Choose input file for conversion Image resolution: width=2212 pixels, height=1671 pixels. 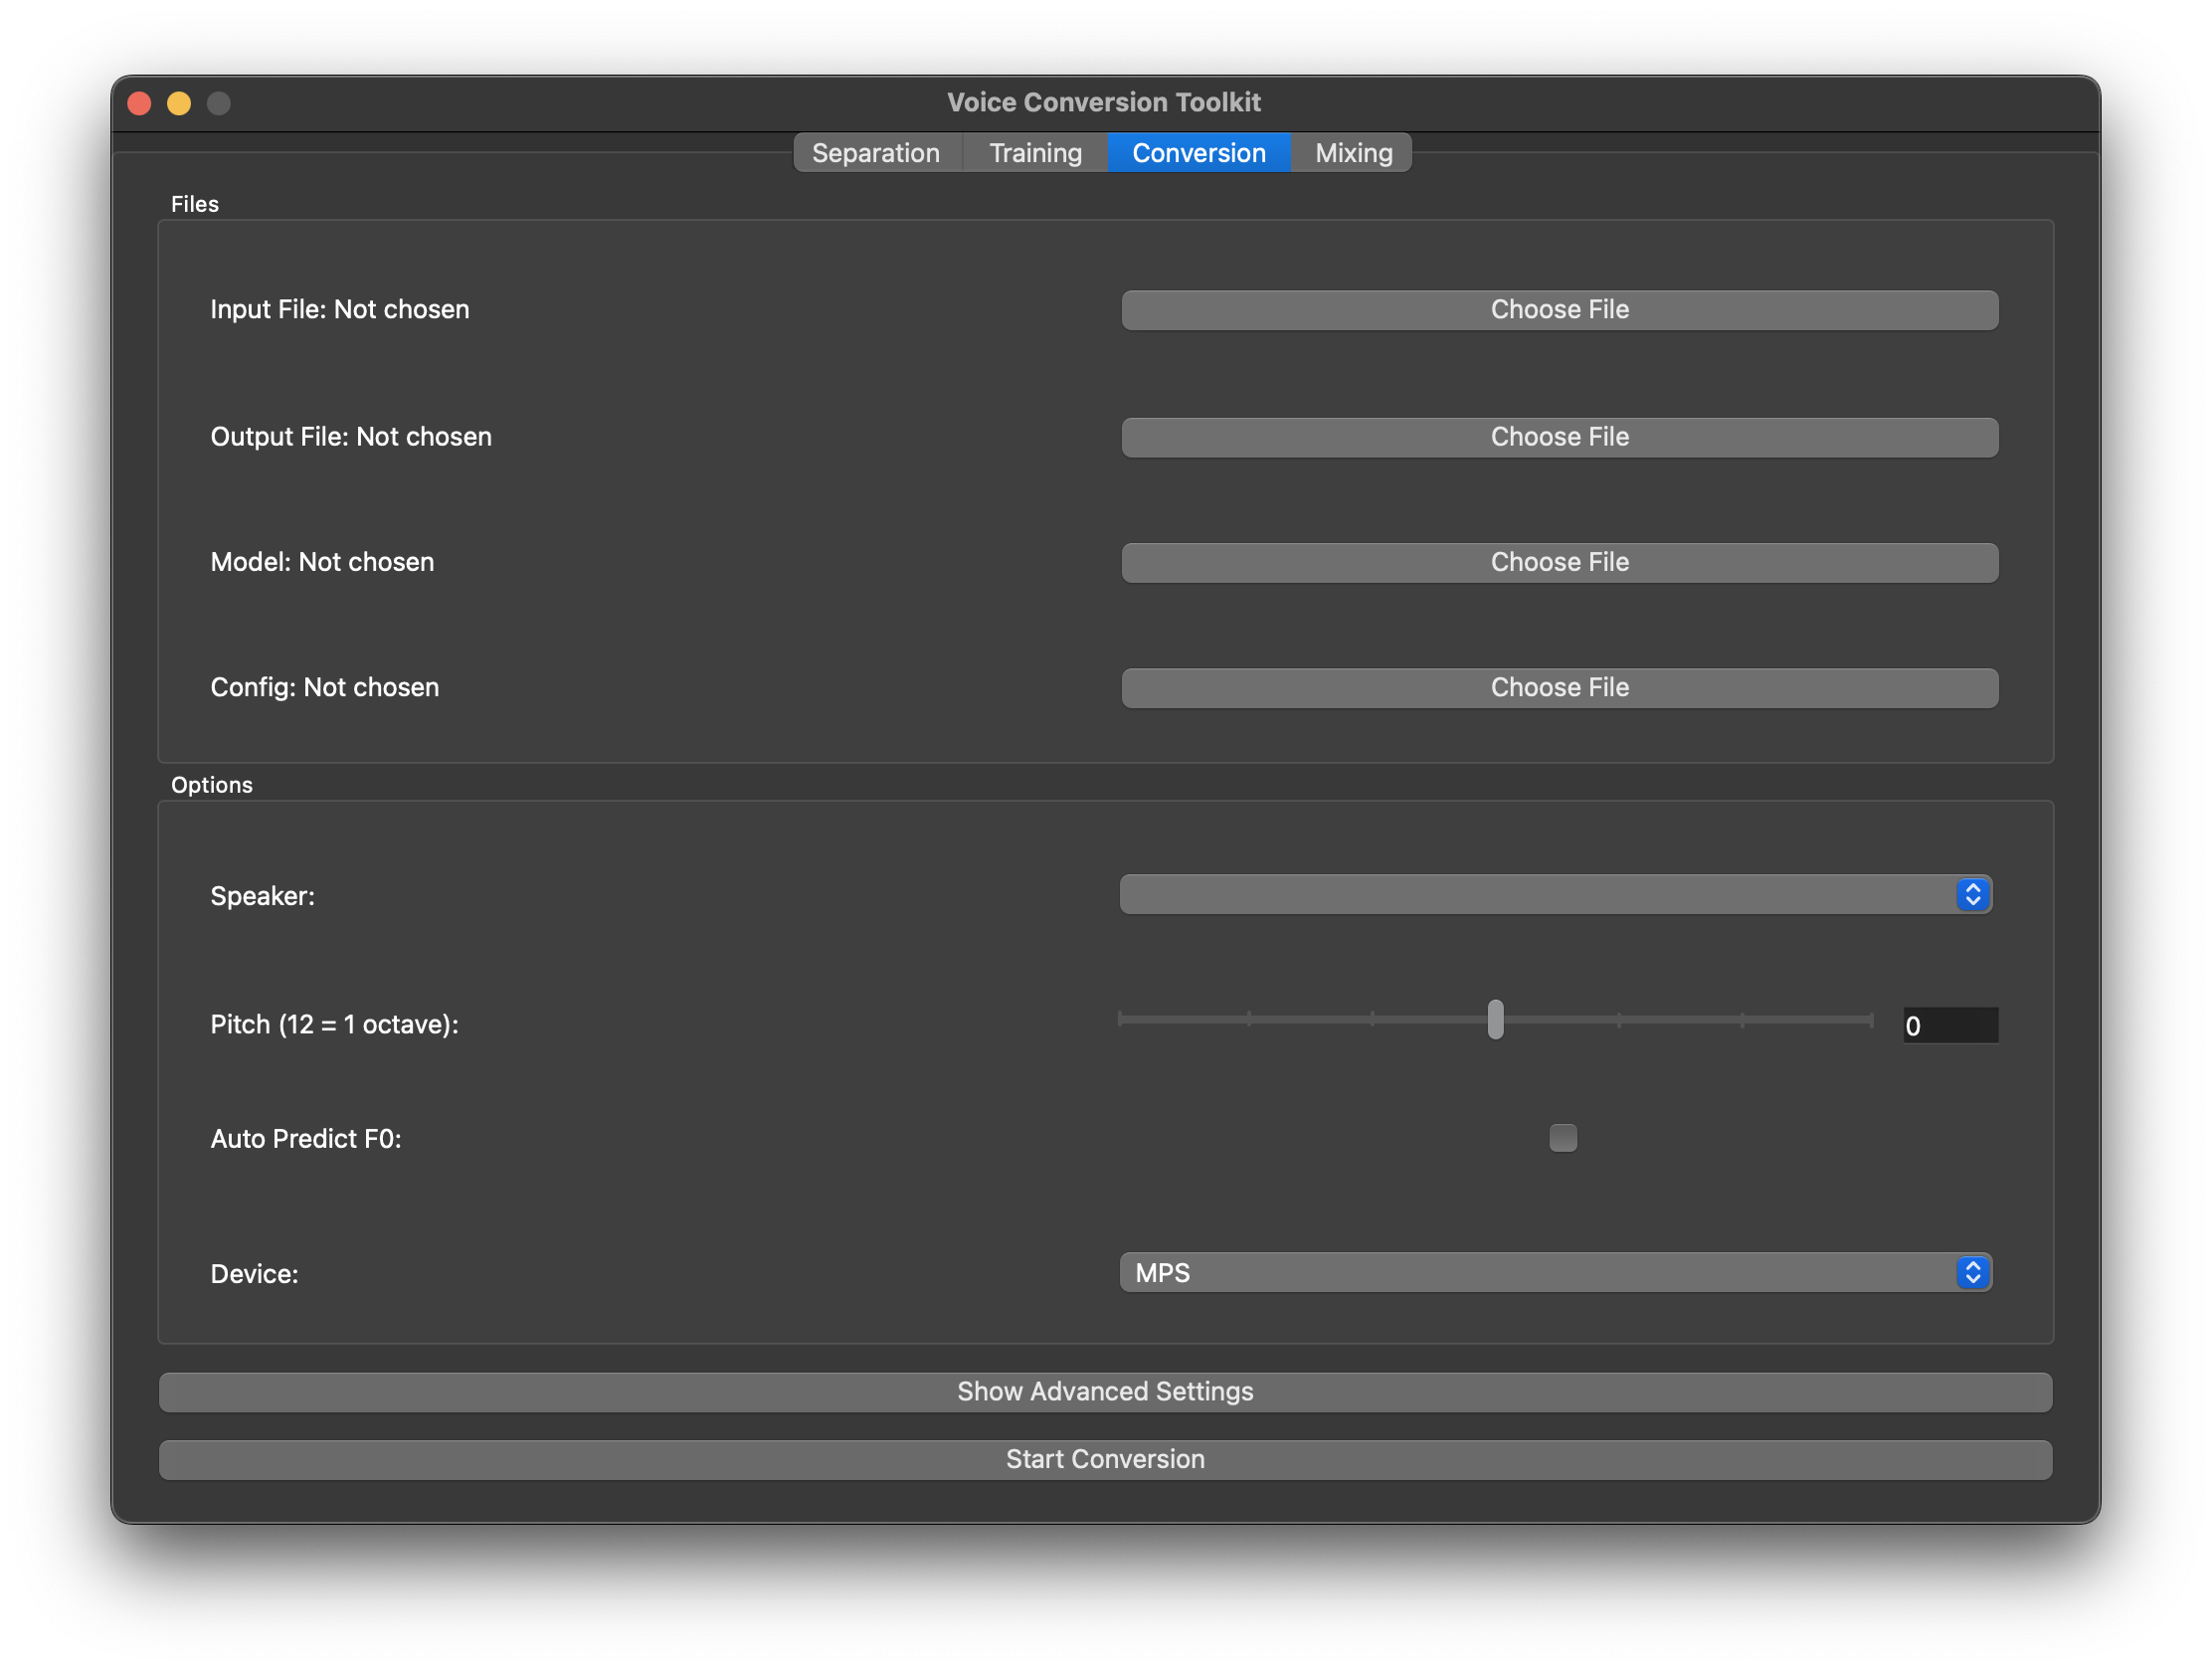click(1561, 309)
